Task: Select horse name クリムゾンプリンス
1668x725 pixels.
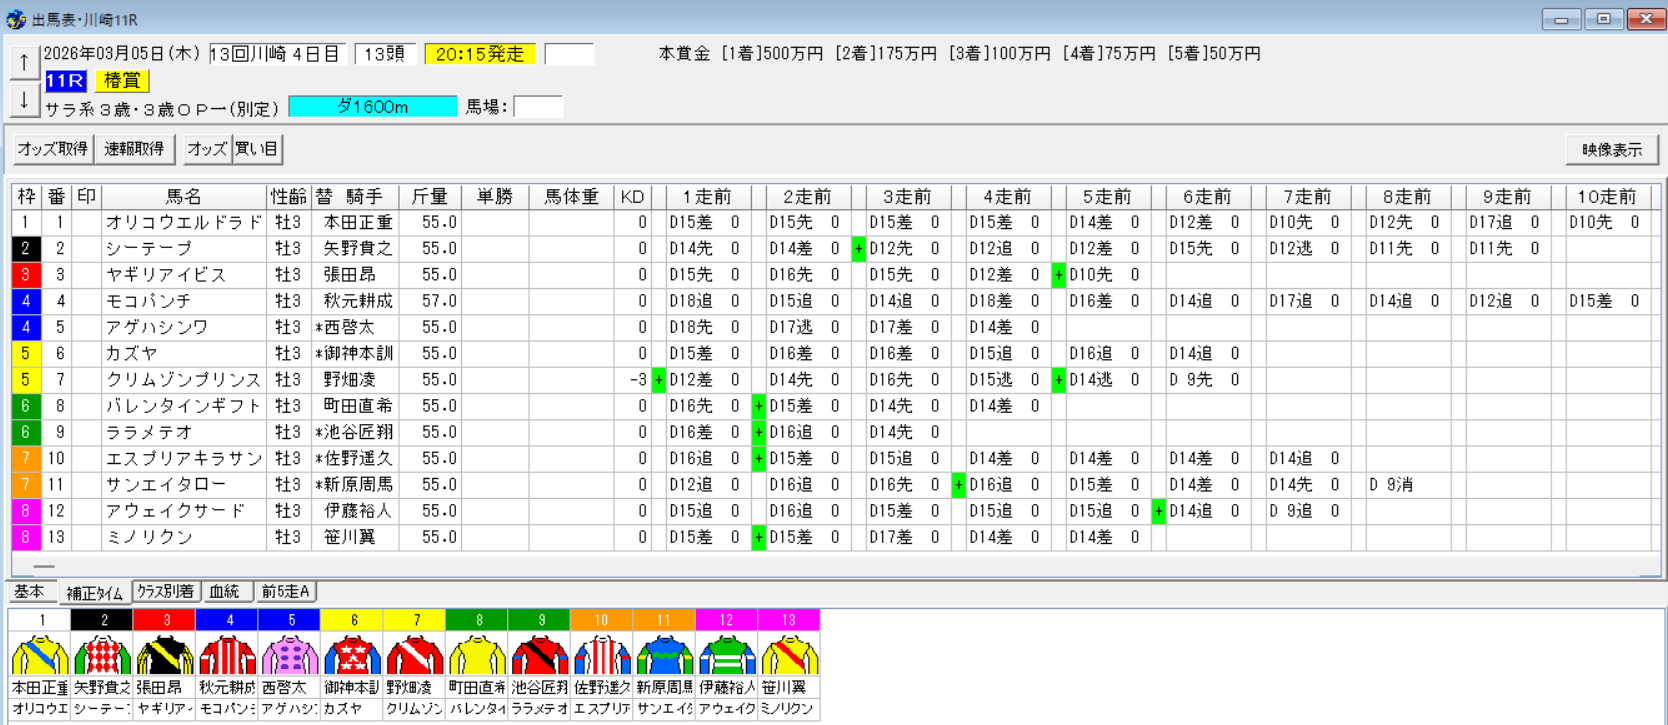Action: coord(184,380)
